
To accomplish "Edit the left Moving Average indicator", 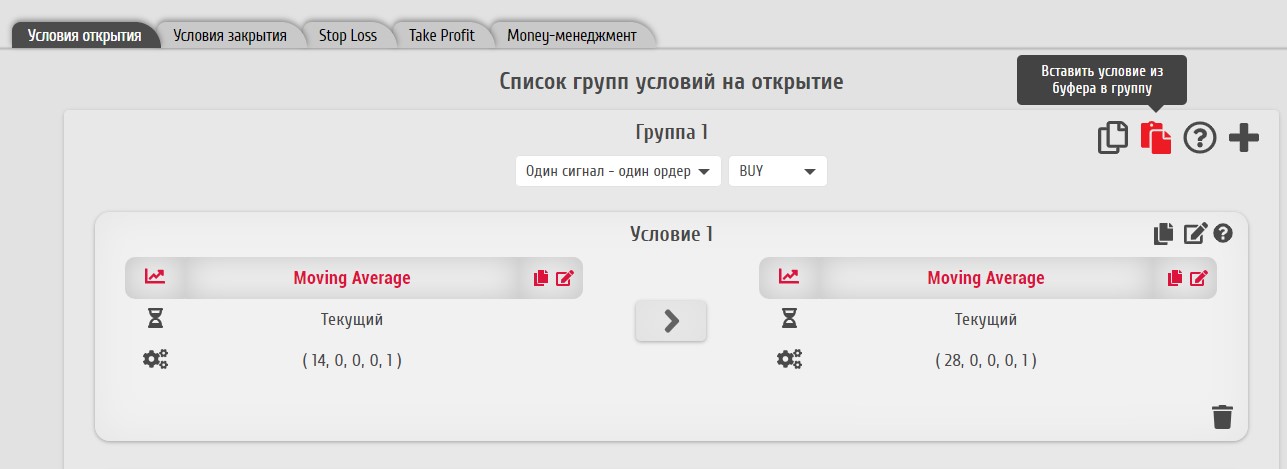I will coord(565,278).
